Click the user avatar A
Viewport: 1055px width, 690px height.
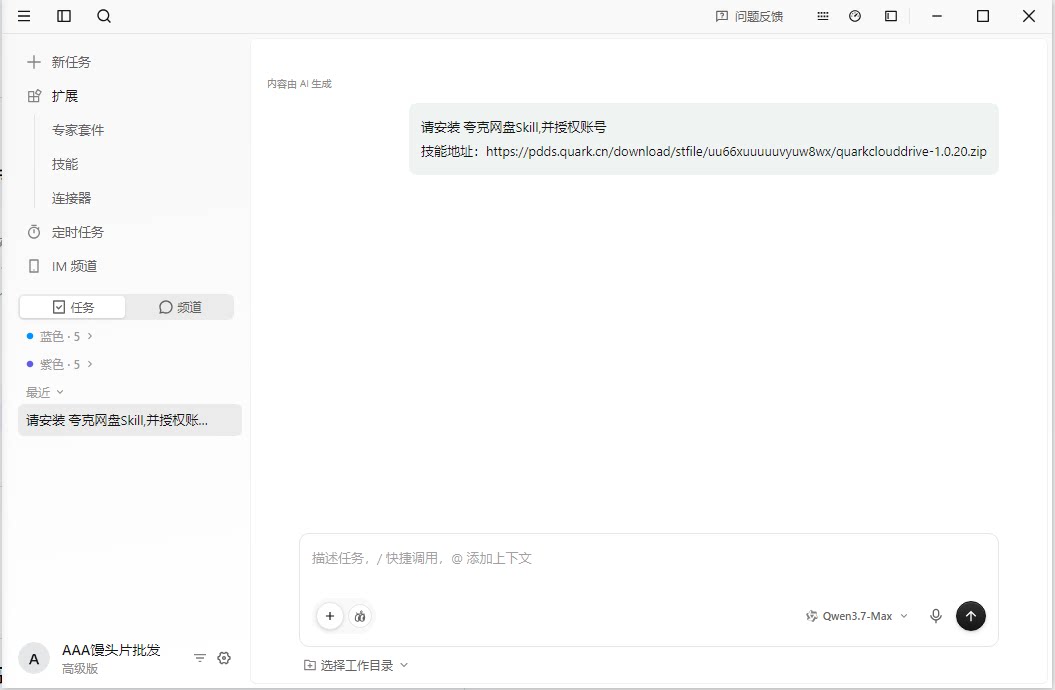[x=34, y=659]
